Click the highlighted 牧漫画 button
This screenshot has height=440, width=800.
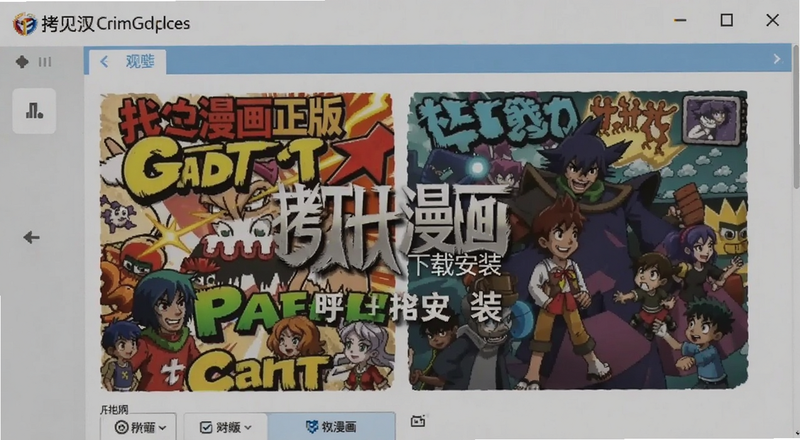(x=331, y=427)
